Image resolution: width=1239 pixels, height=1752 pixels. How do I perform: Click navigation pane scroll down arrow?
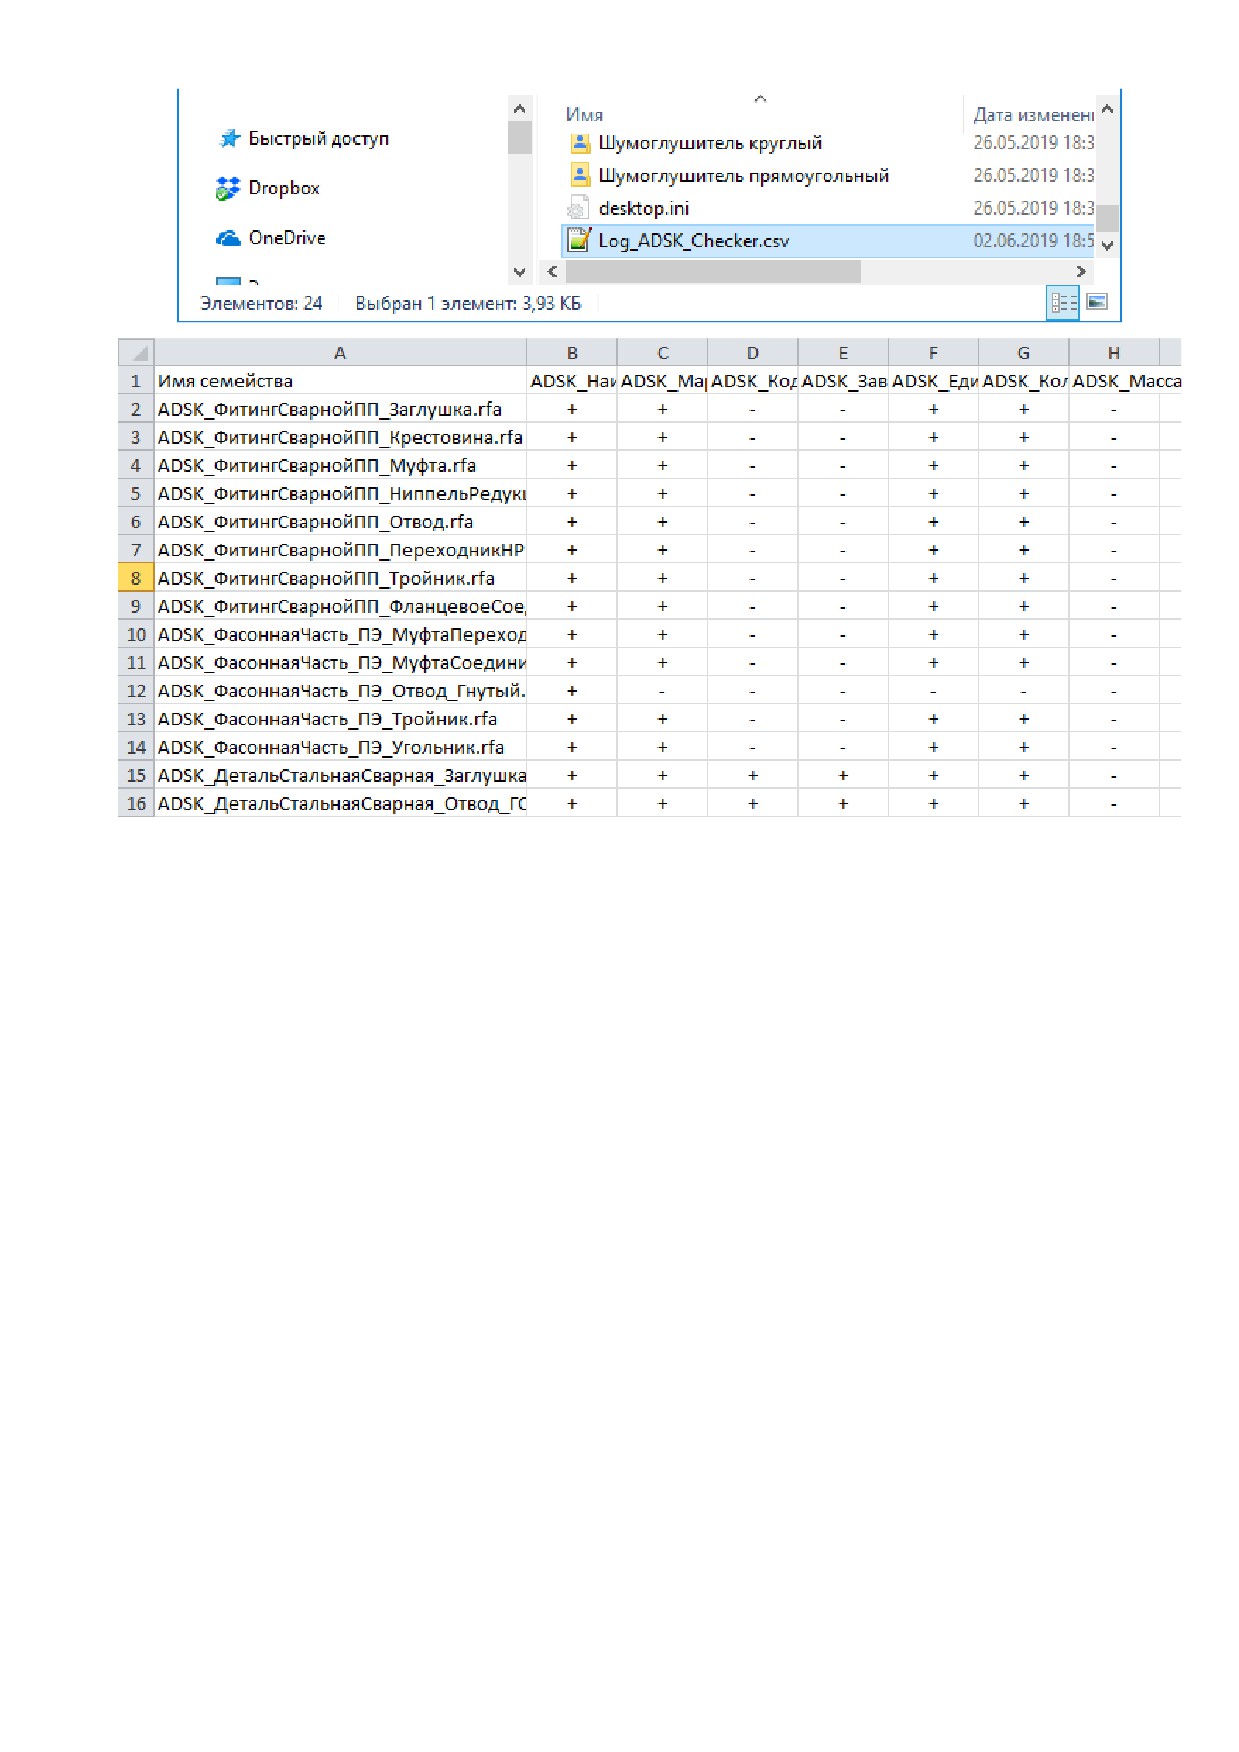[519, 271]
